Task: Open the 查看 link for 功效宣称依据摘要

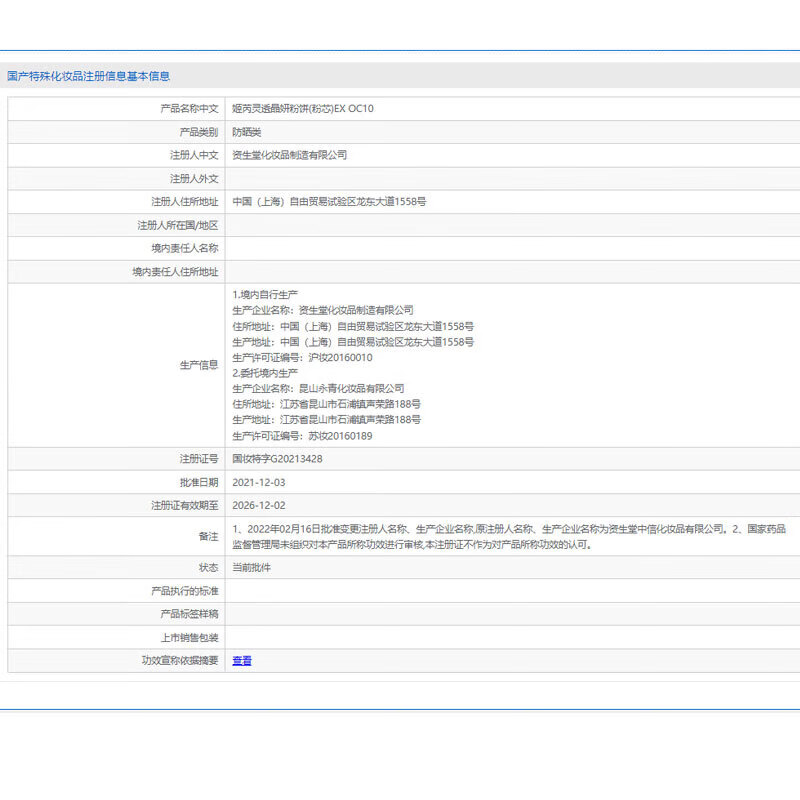Action: (x=242, y=661)
